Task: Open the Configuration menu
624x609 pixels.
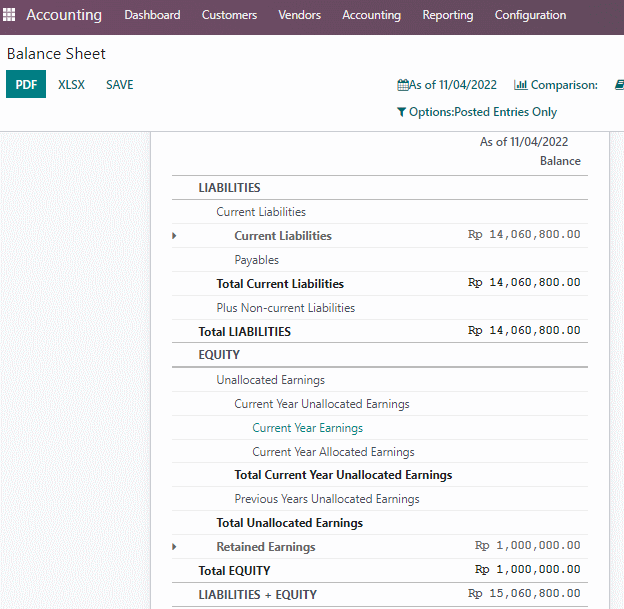Action: tap(530, 15)
